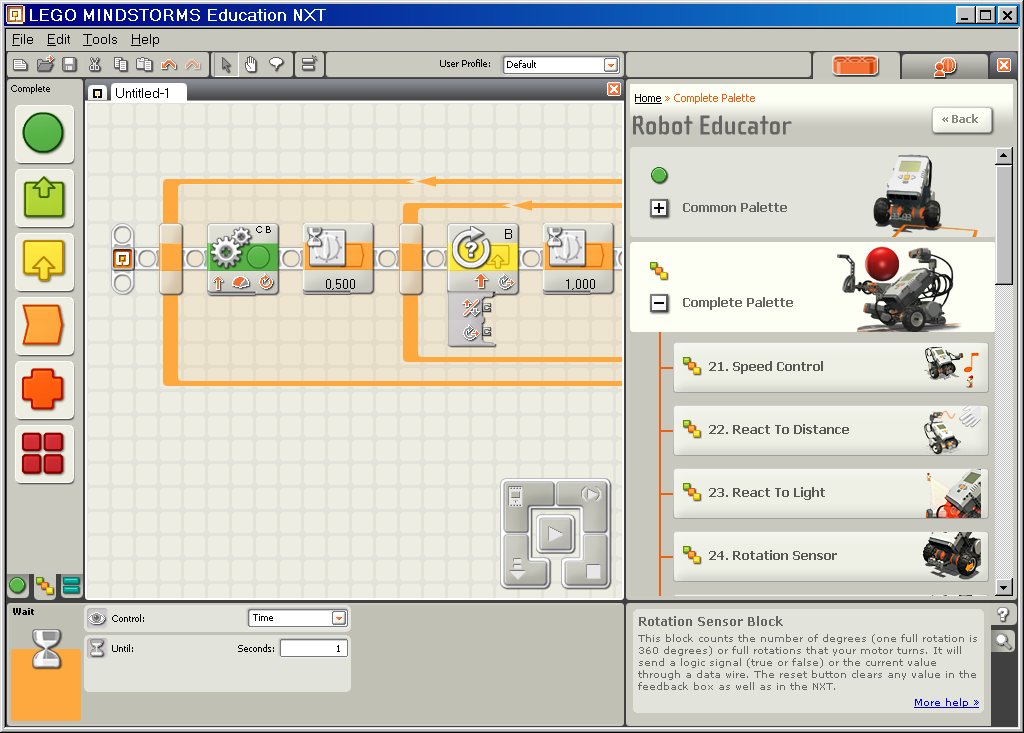Click the More help link

946,703
